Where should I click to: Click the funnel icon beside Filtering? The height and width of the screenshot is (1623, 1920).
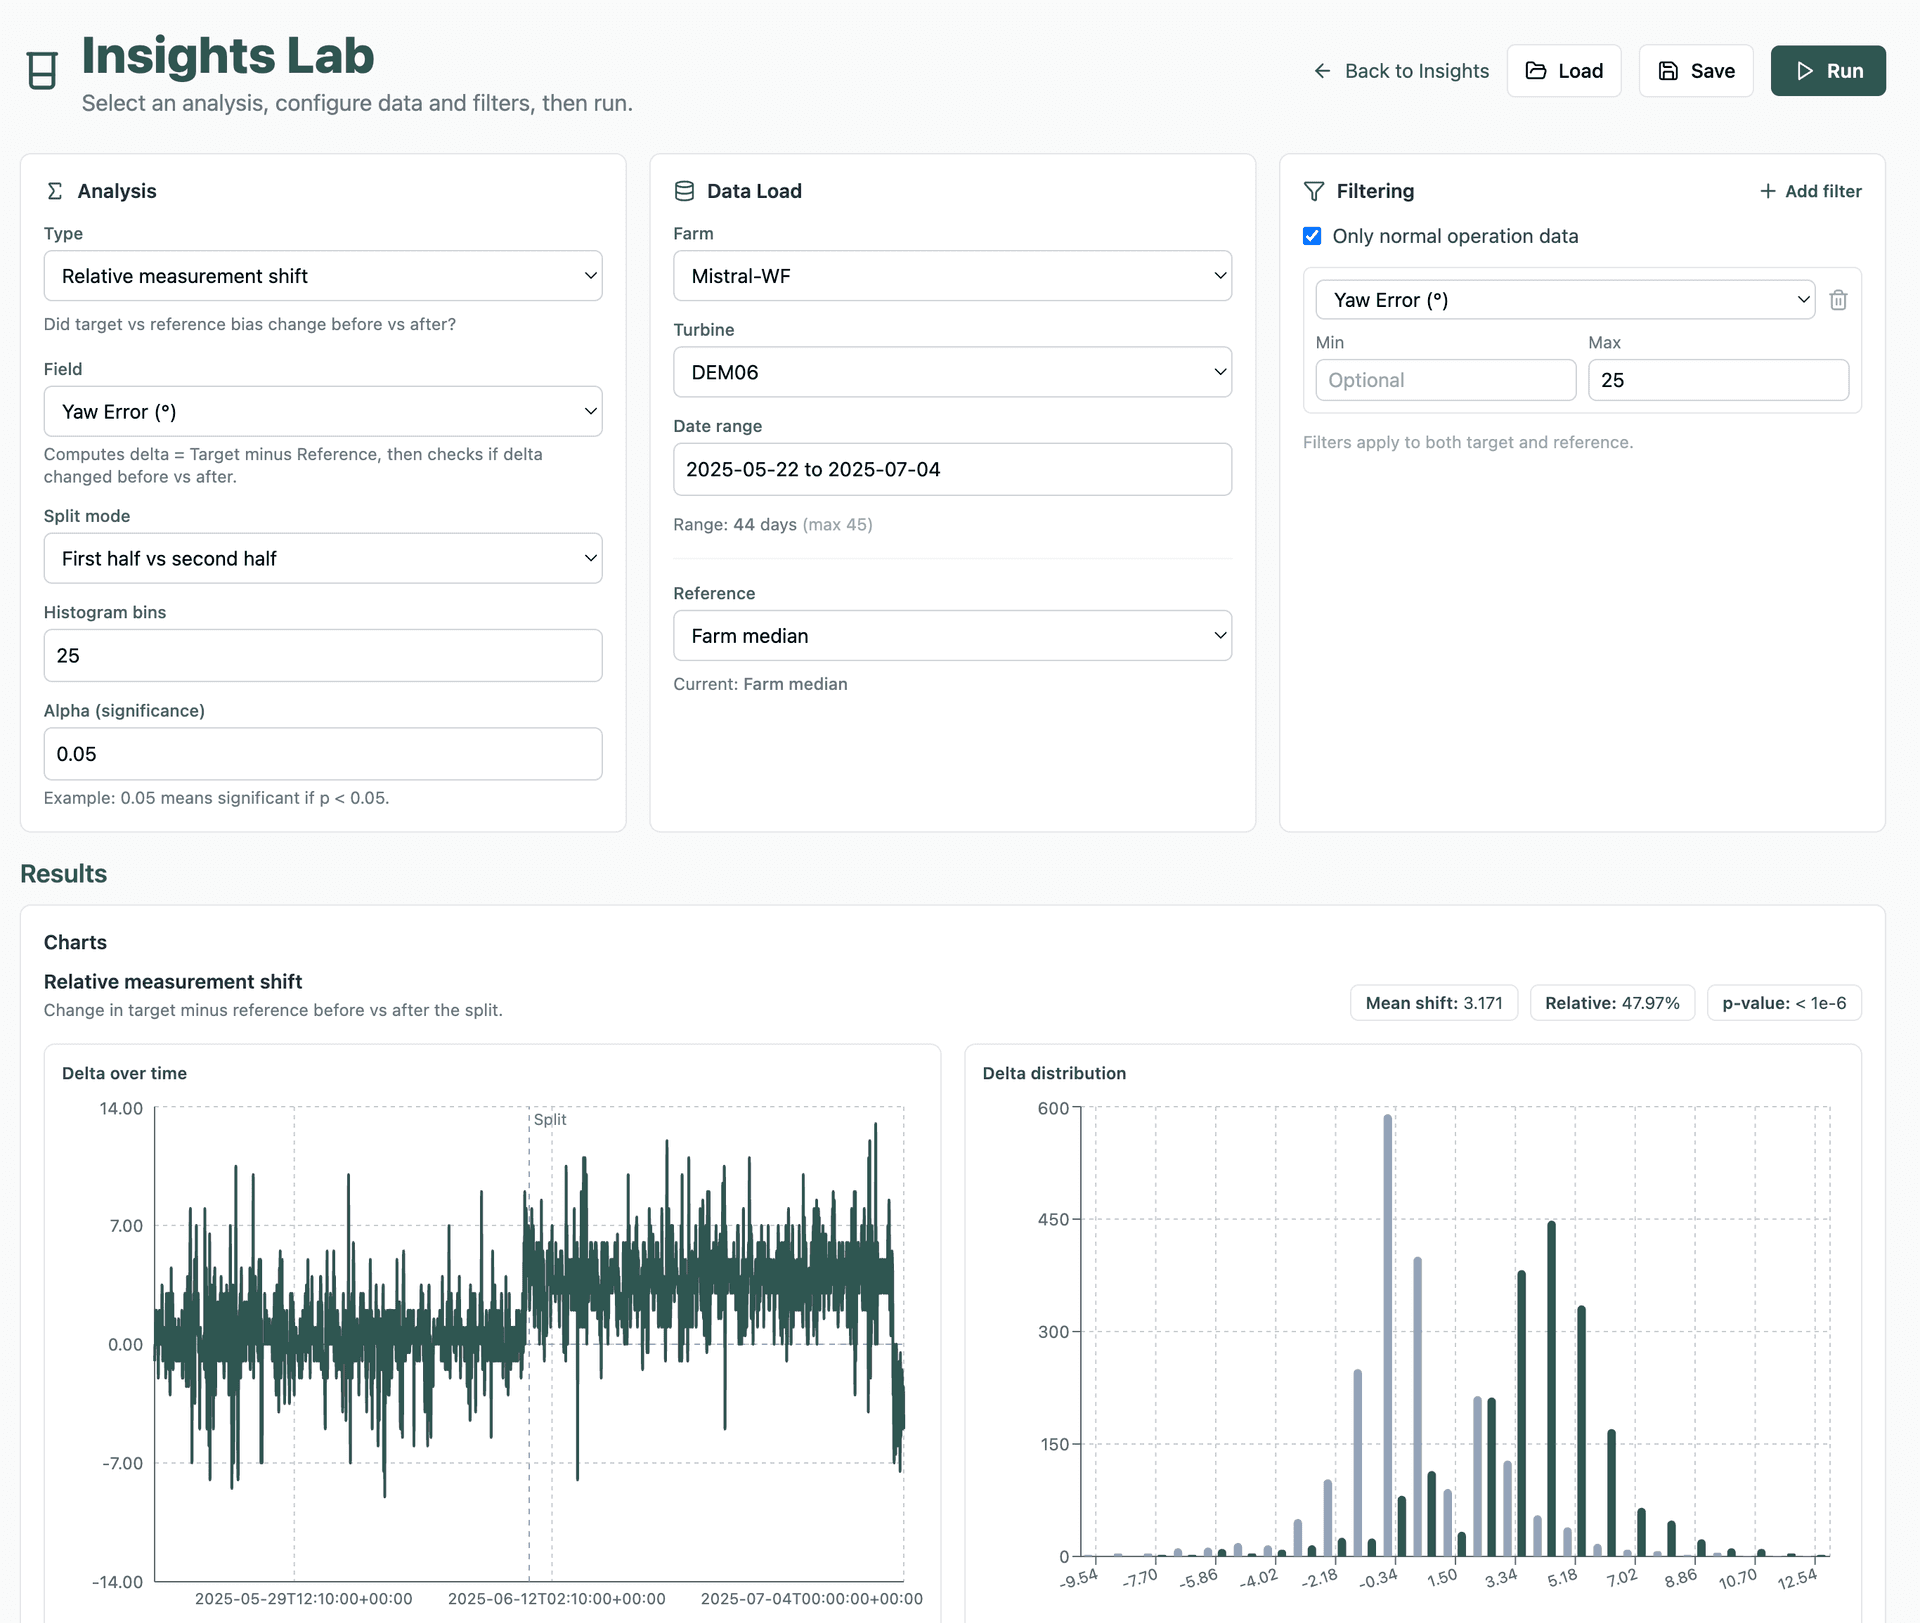coord(1313,190)
